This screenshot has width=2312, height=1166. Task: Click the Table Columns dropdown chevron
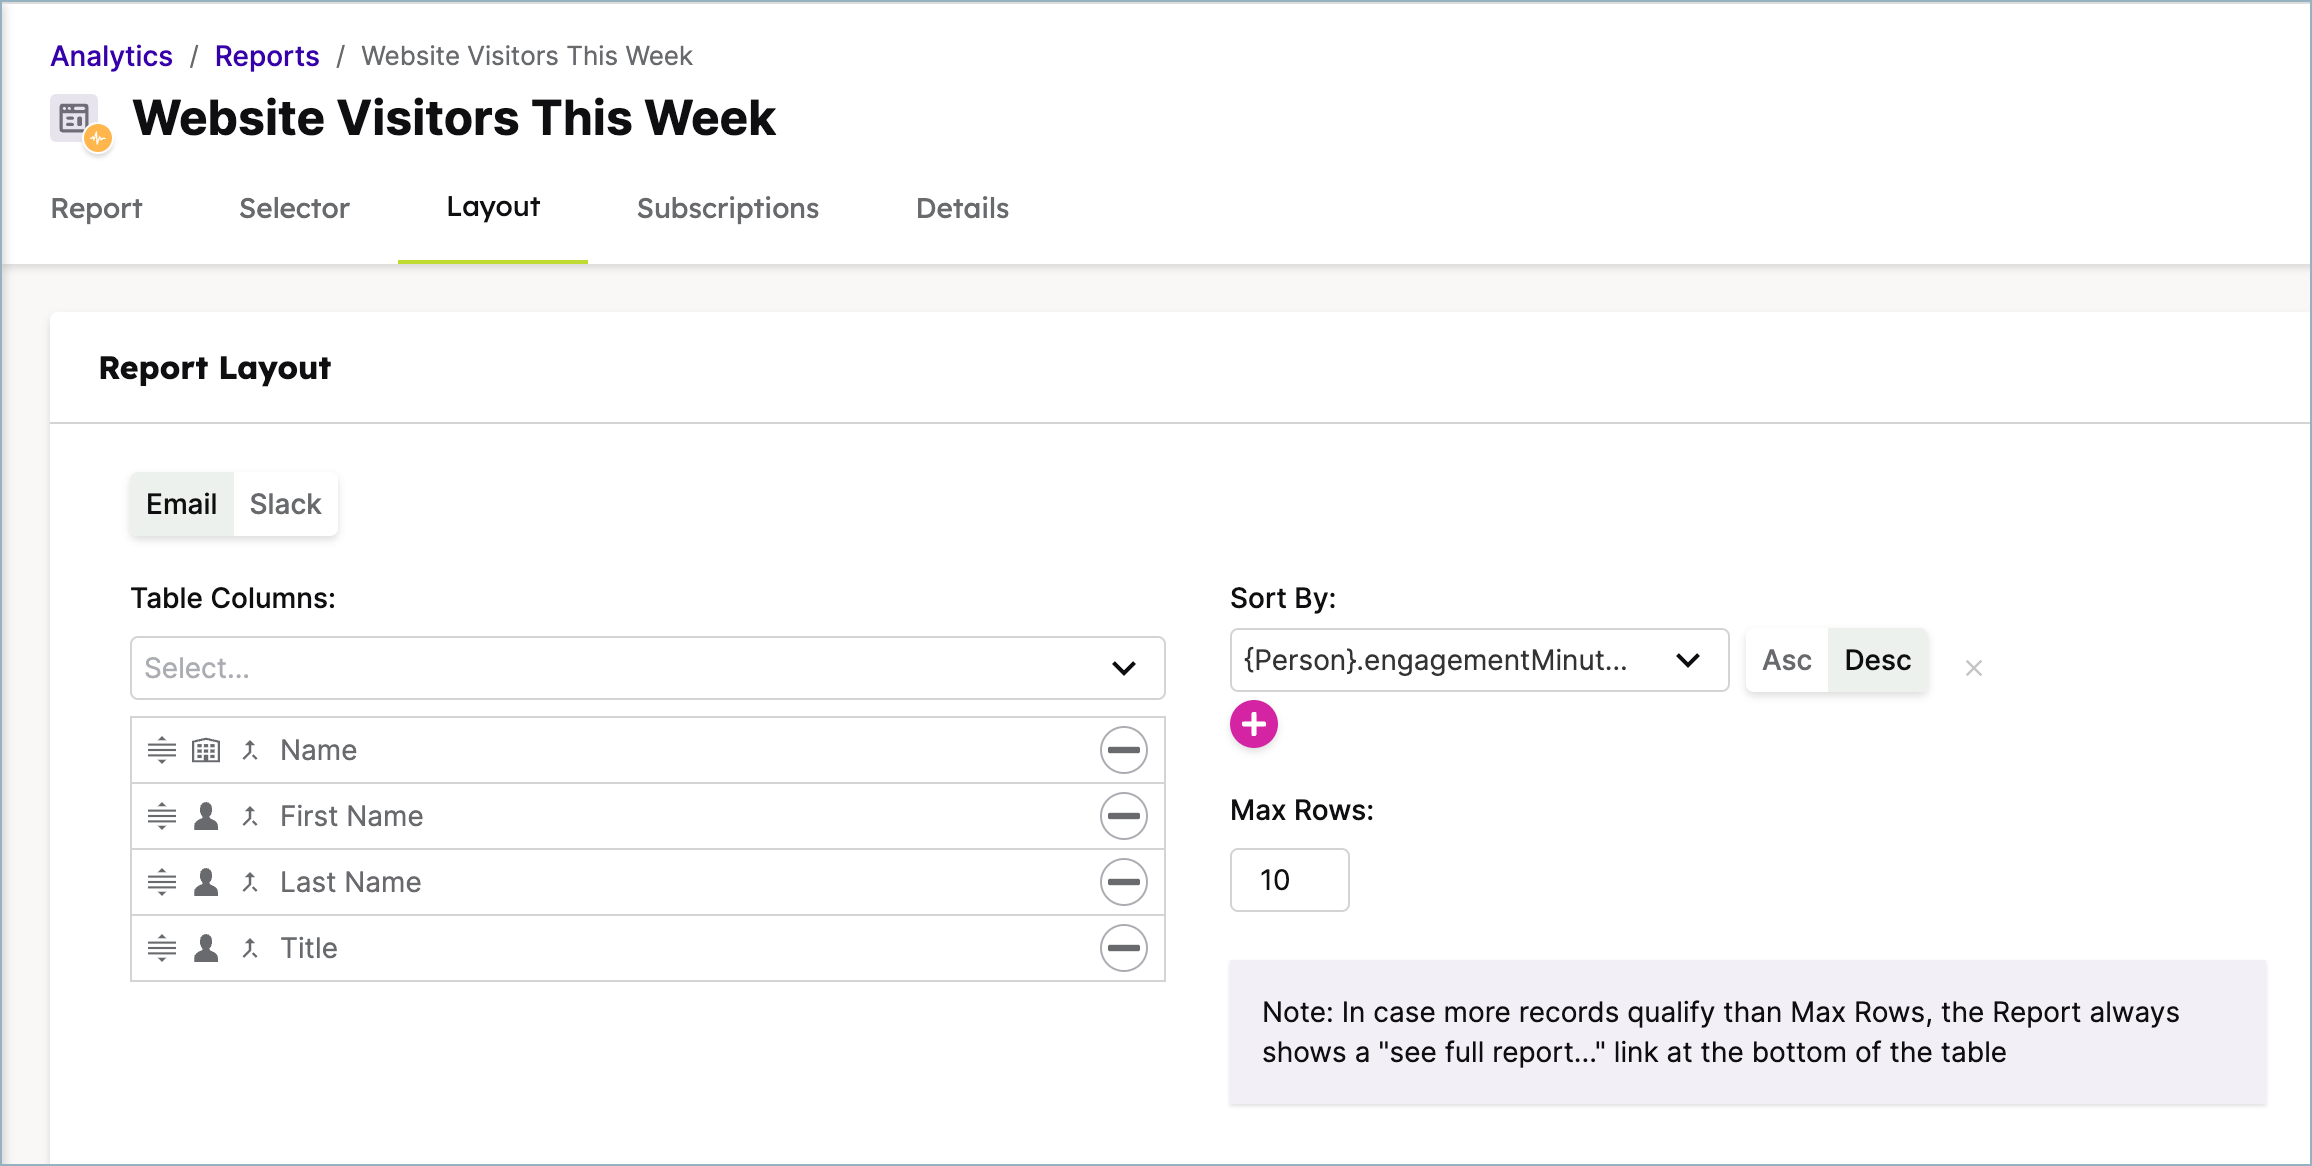pyautogui.click(x=1124, y=668)
